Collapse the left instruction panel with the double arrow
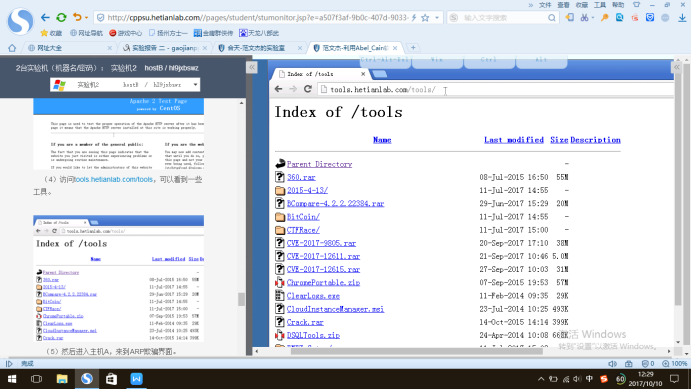 pyautogui.click(x=252, y=68)
